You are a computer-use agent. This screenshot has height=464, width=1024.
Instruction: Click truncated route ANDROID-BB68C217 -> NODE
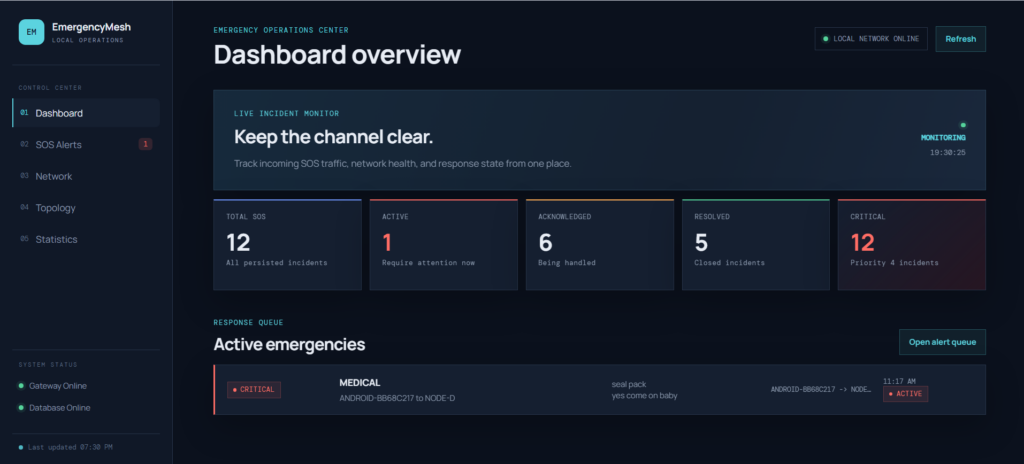(x=821, y=389)
